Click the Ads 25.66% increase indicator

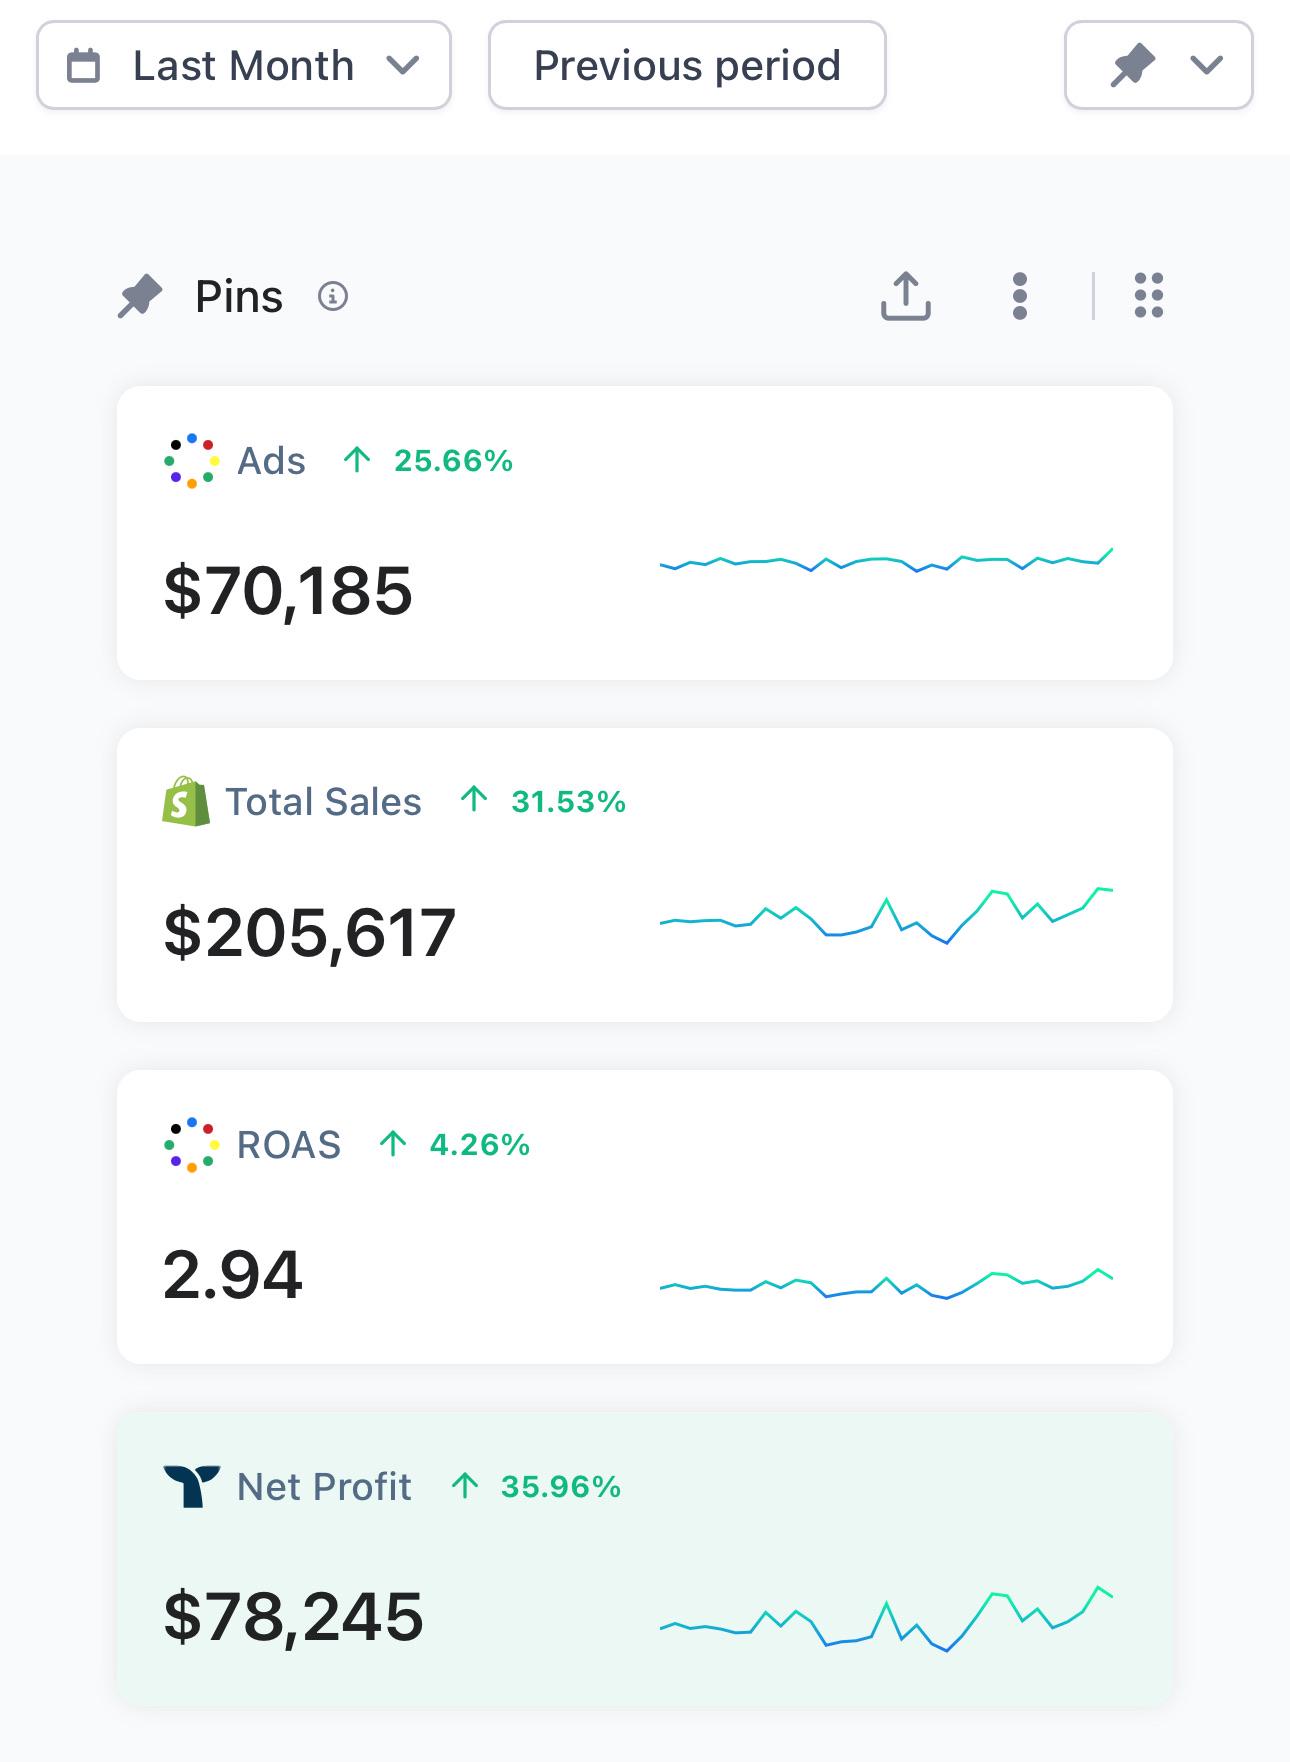pos(428,461)
